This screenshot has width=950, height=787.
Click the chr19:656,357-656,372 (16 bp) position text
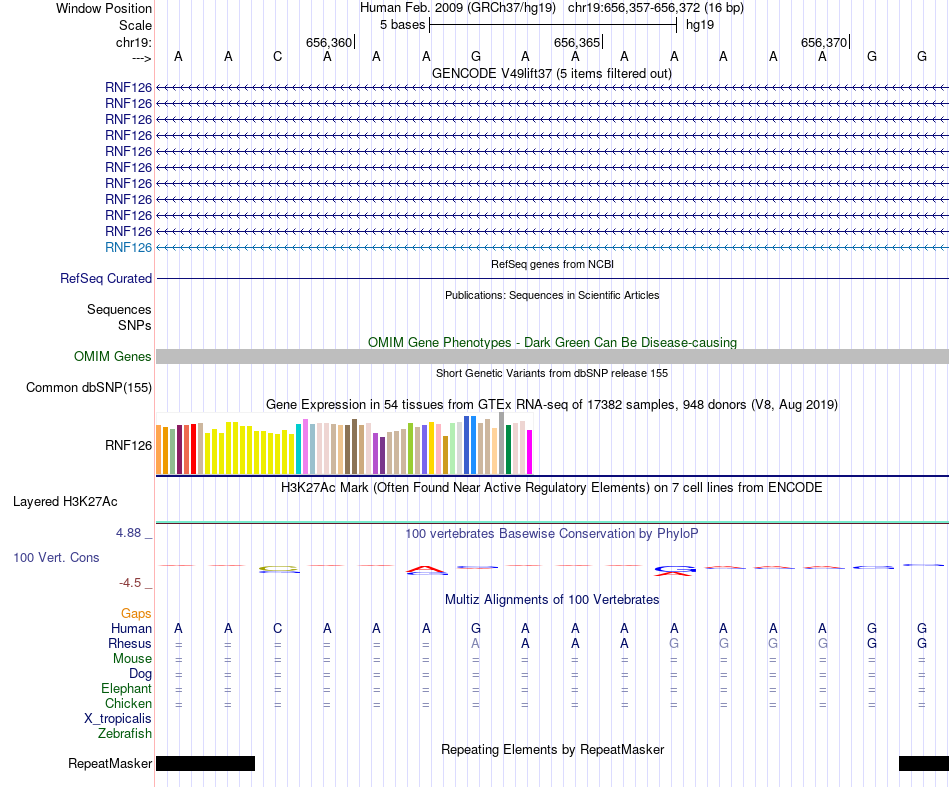click(x=656, y=8)
